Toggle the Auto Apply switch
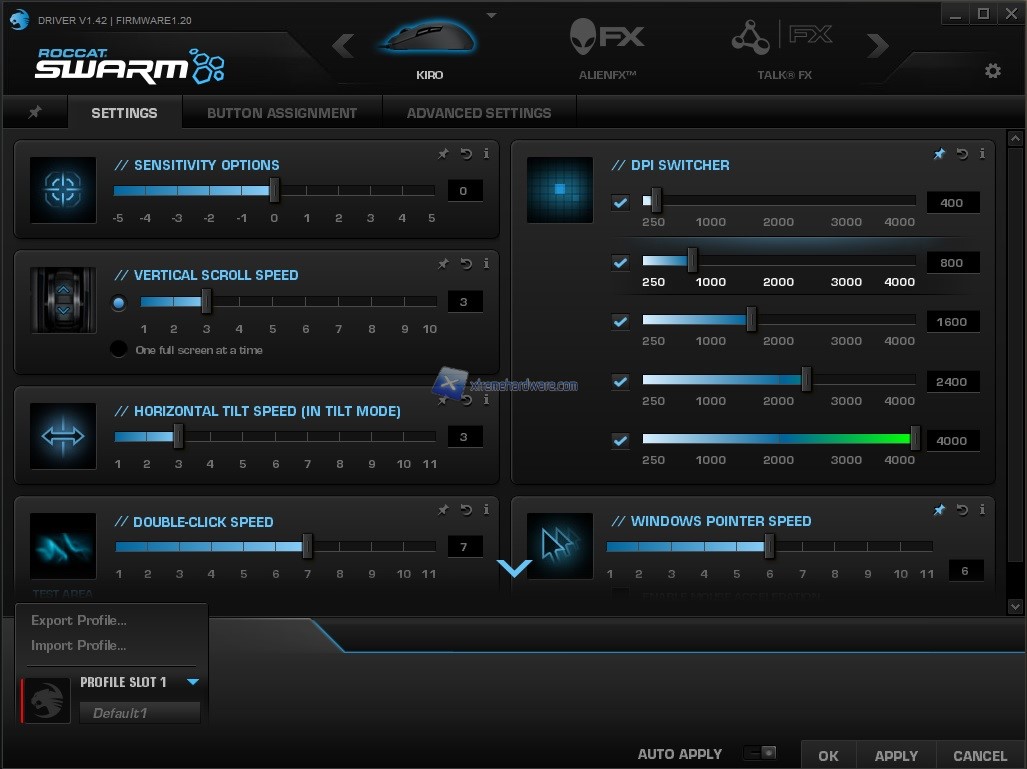Image resolution: width=1027 pixels, height=769 pixels. pos(760,754)
